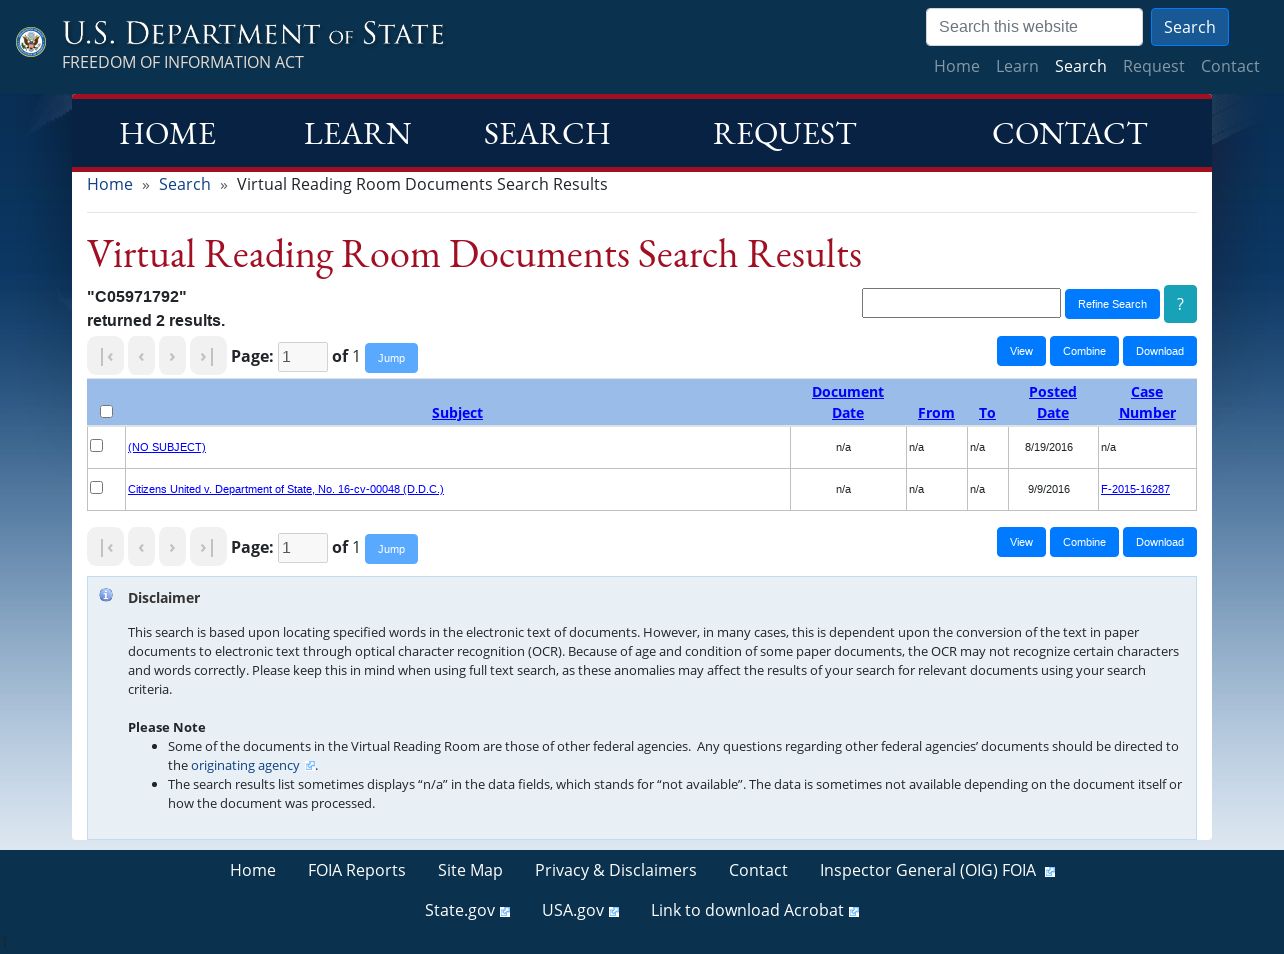Go to next page in bottom pager
This screenshot has height=954, width=1284.
click(172, 547)
